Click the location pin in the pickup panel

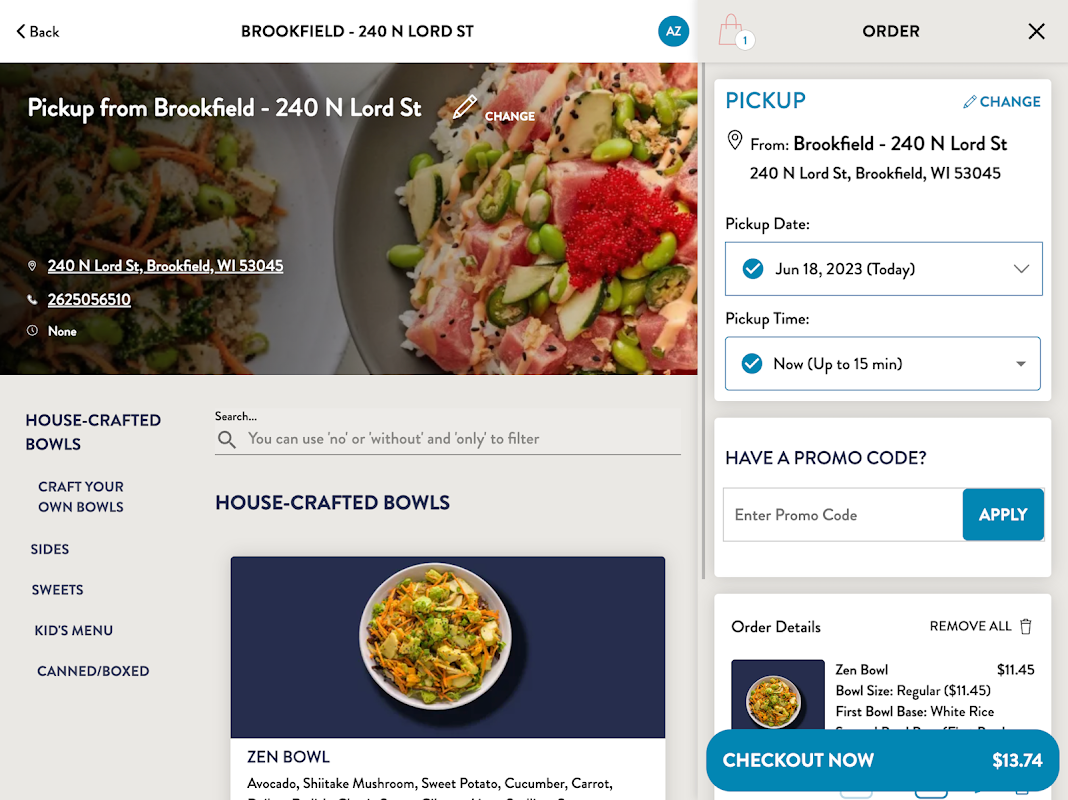point(734,140)
